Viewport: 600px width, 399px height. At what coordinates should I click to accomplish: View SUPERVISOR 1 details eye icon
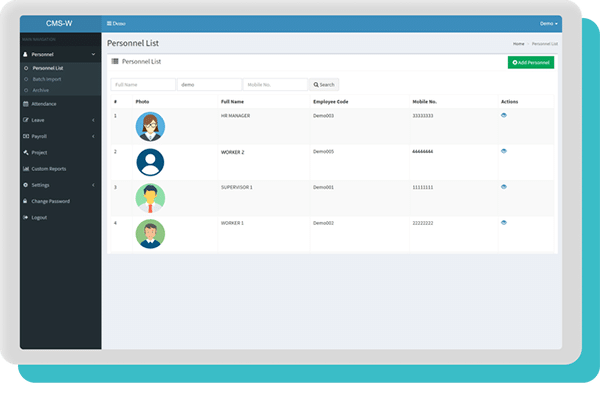tap(504, 187)
